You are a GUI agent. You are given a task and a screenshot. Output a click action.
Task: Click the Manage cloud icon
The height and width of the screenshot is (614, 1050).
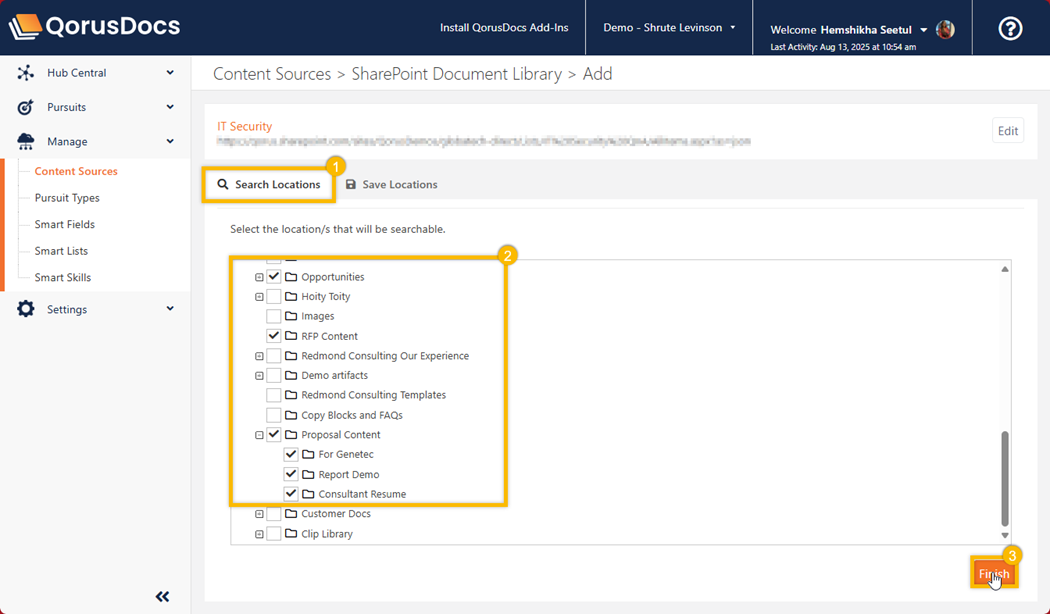coord(26,142)
